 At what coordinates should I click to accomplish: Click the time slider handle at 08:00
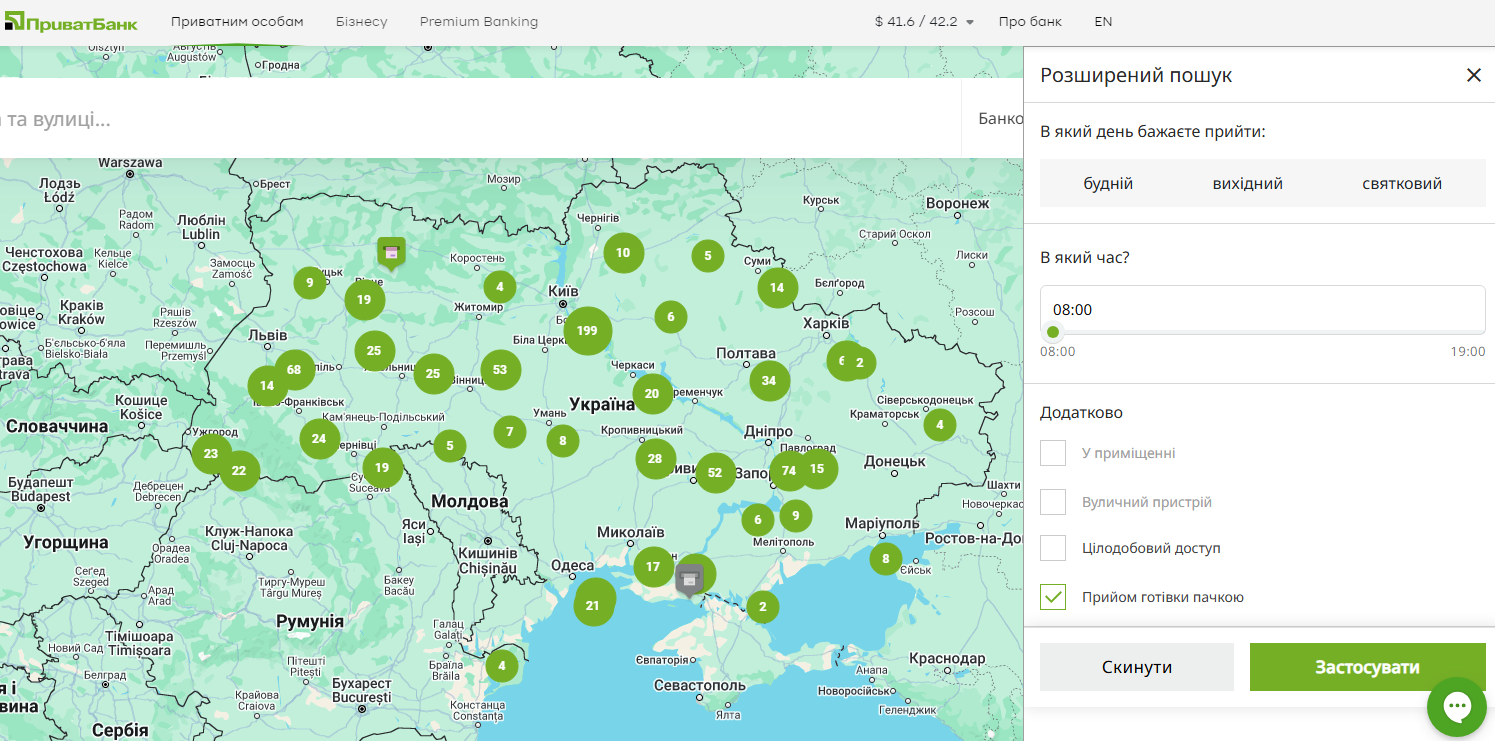click(1053, 333)
